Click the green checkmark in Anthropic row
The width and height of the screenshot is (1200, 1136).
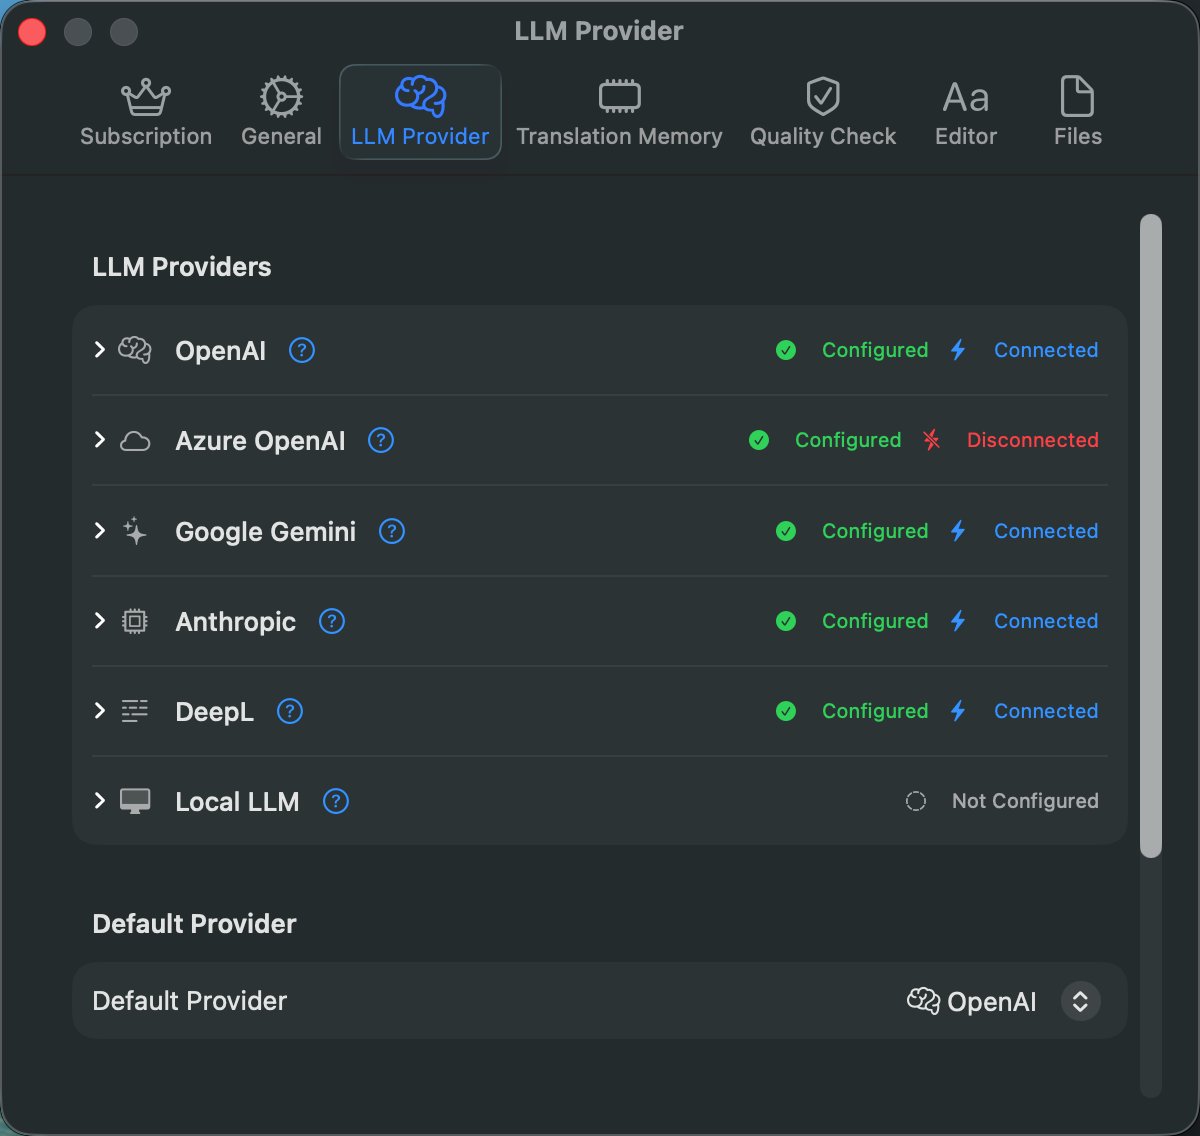[x=786, y=621]
